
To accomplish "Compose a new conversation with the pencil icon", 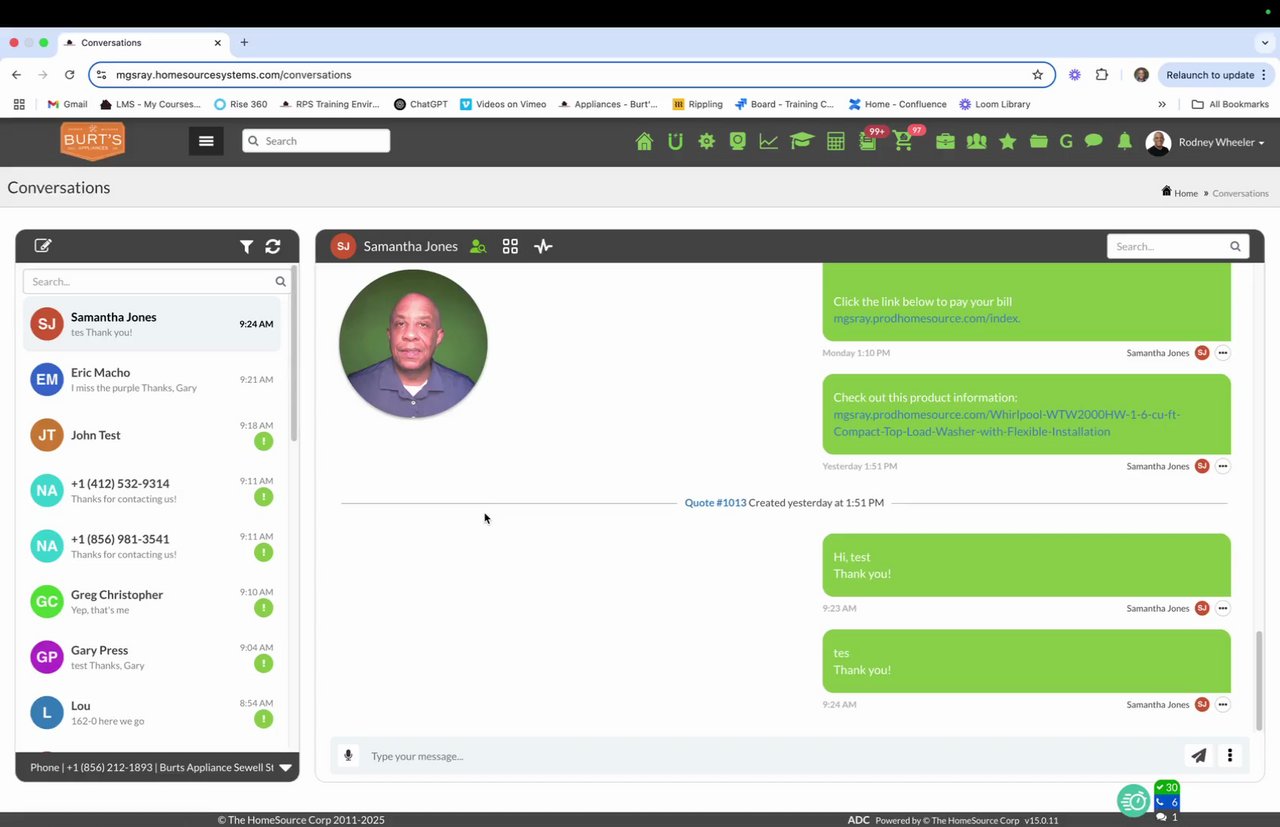I will pyautogui.click(x=43, y=246).
